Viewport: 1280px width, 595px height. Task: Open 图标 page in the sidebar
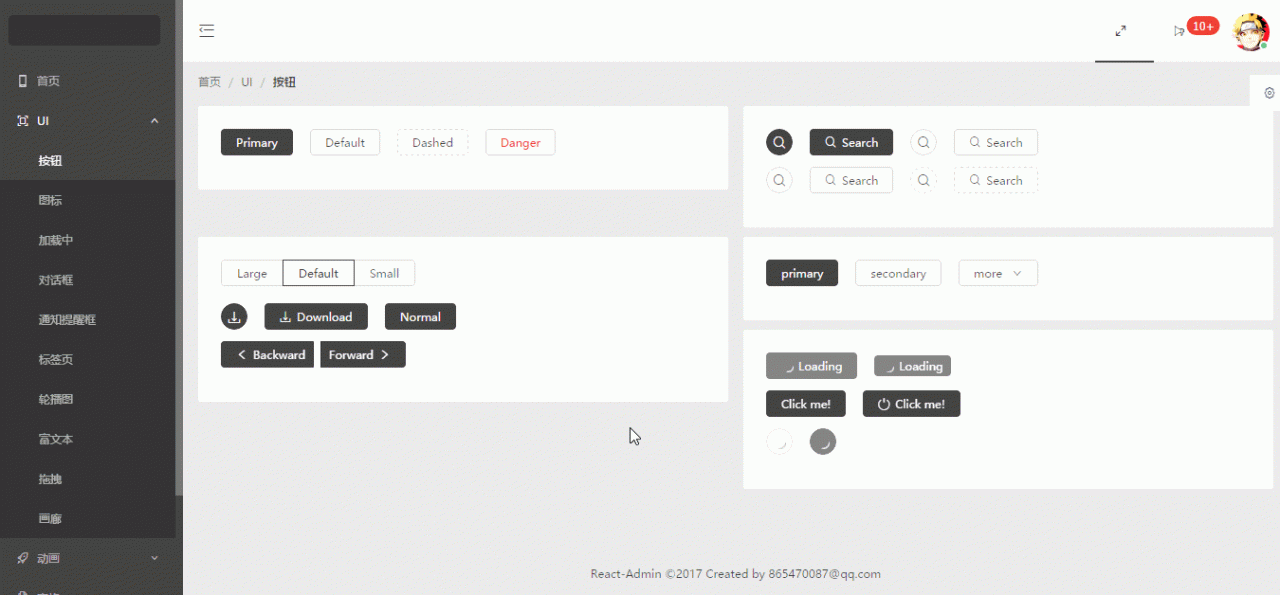[x=87, y=200]
